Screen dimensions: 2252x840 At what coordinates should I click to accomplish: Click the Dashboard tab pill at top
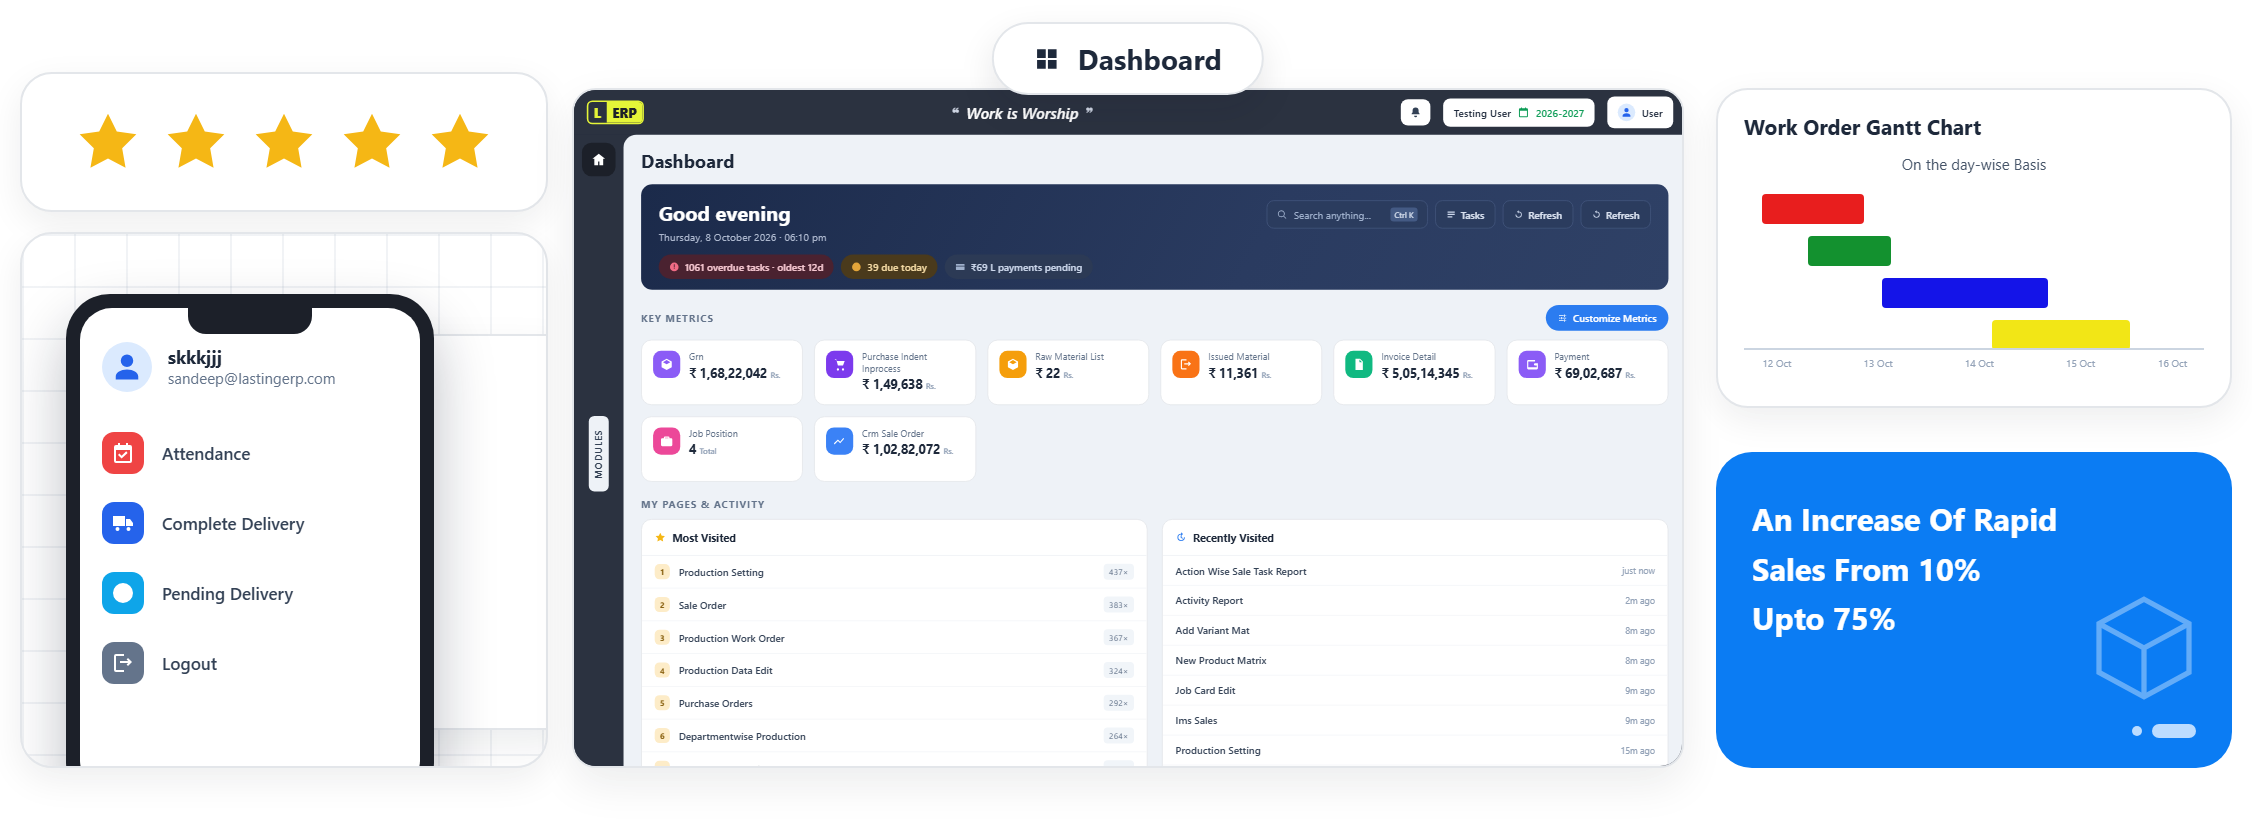[1127, 60]
